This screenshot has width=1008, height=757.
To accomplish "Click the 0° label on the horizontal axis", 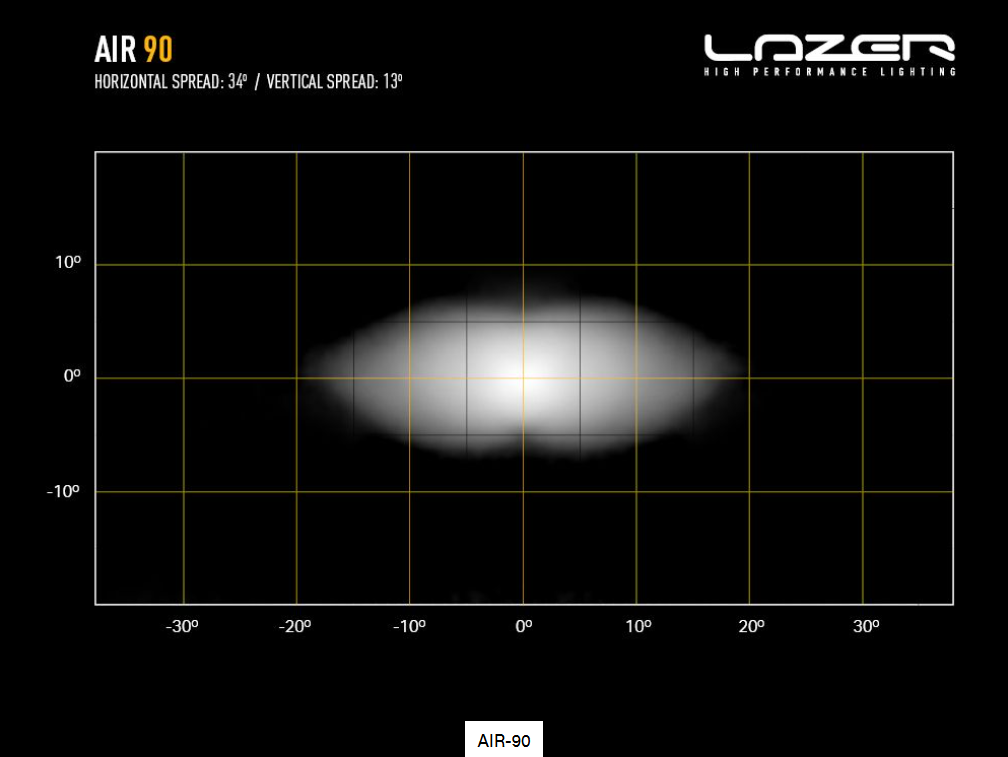I will pyautogui.click(x=524, y=626).
